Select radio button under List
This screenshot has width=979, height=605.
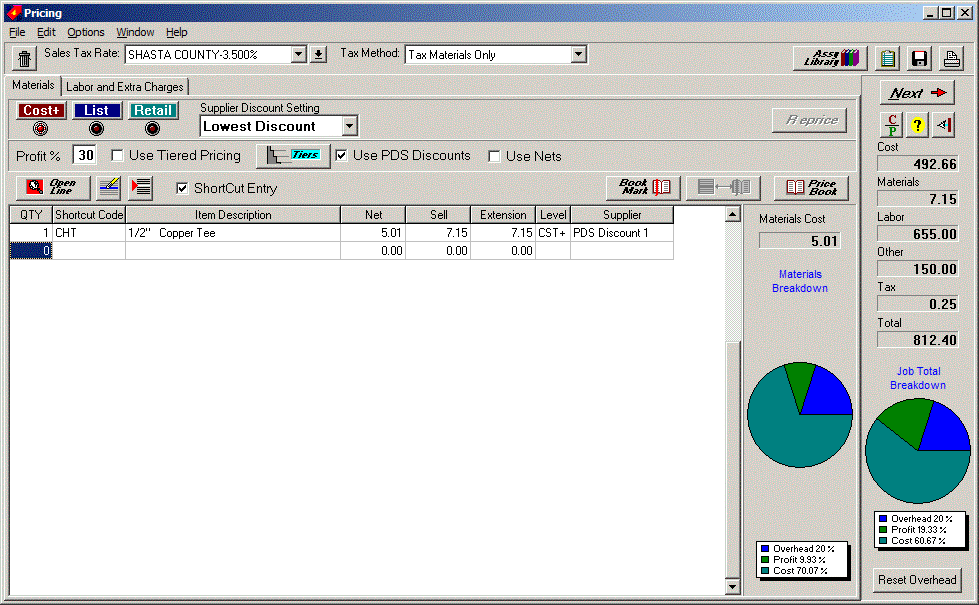point(96,129)
